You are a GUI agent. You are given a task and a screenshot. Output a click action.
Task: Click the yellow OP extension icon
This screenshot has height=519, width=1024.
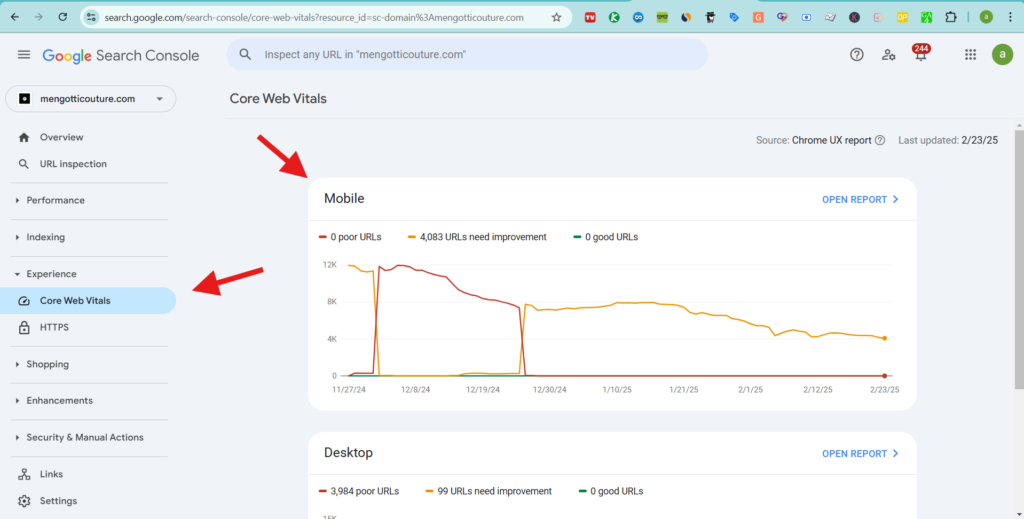coord(903,18)
